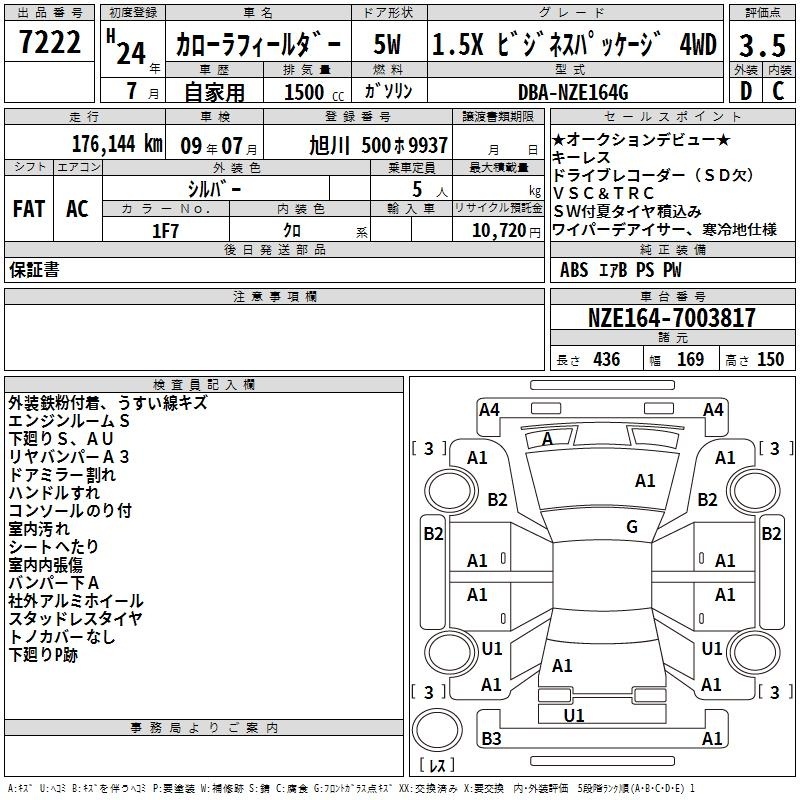800x800 pixels.
Task: Click the damage code legend line
Action: coord(352,788)
